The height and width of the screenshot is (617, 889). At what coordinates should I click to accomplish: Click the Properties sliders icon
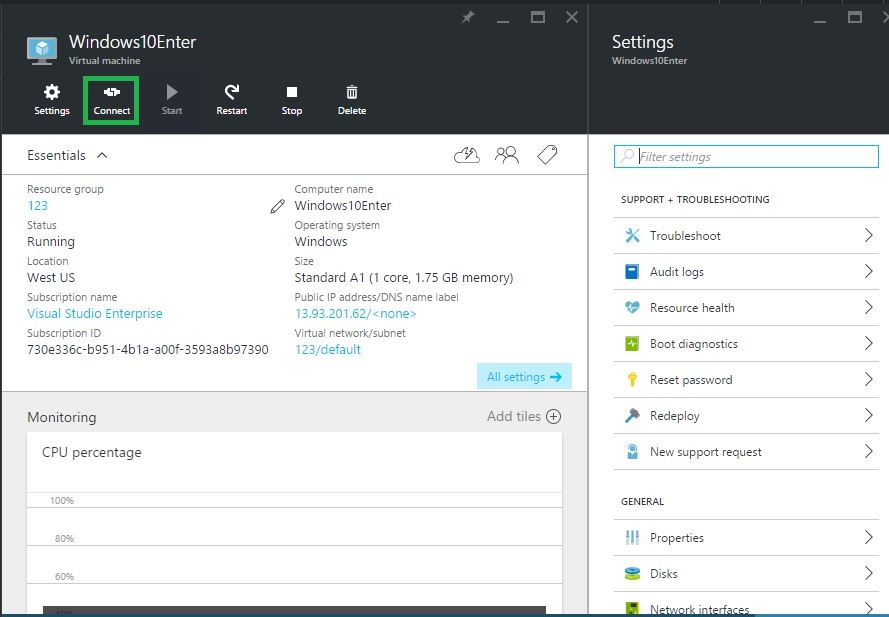coord(632,537)
